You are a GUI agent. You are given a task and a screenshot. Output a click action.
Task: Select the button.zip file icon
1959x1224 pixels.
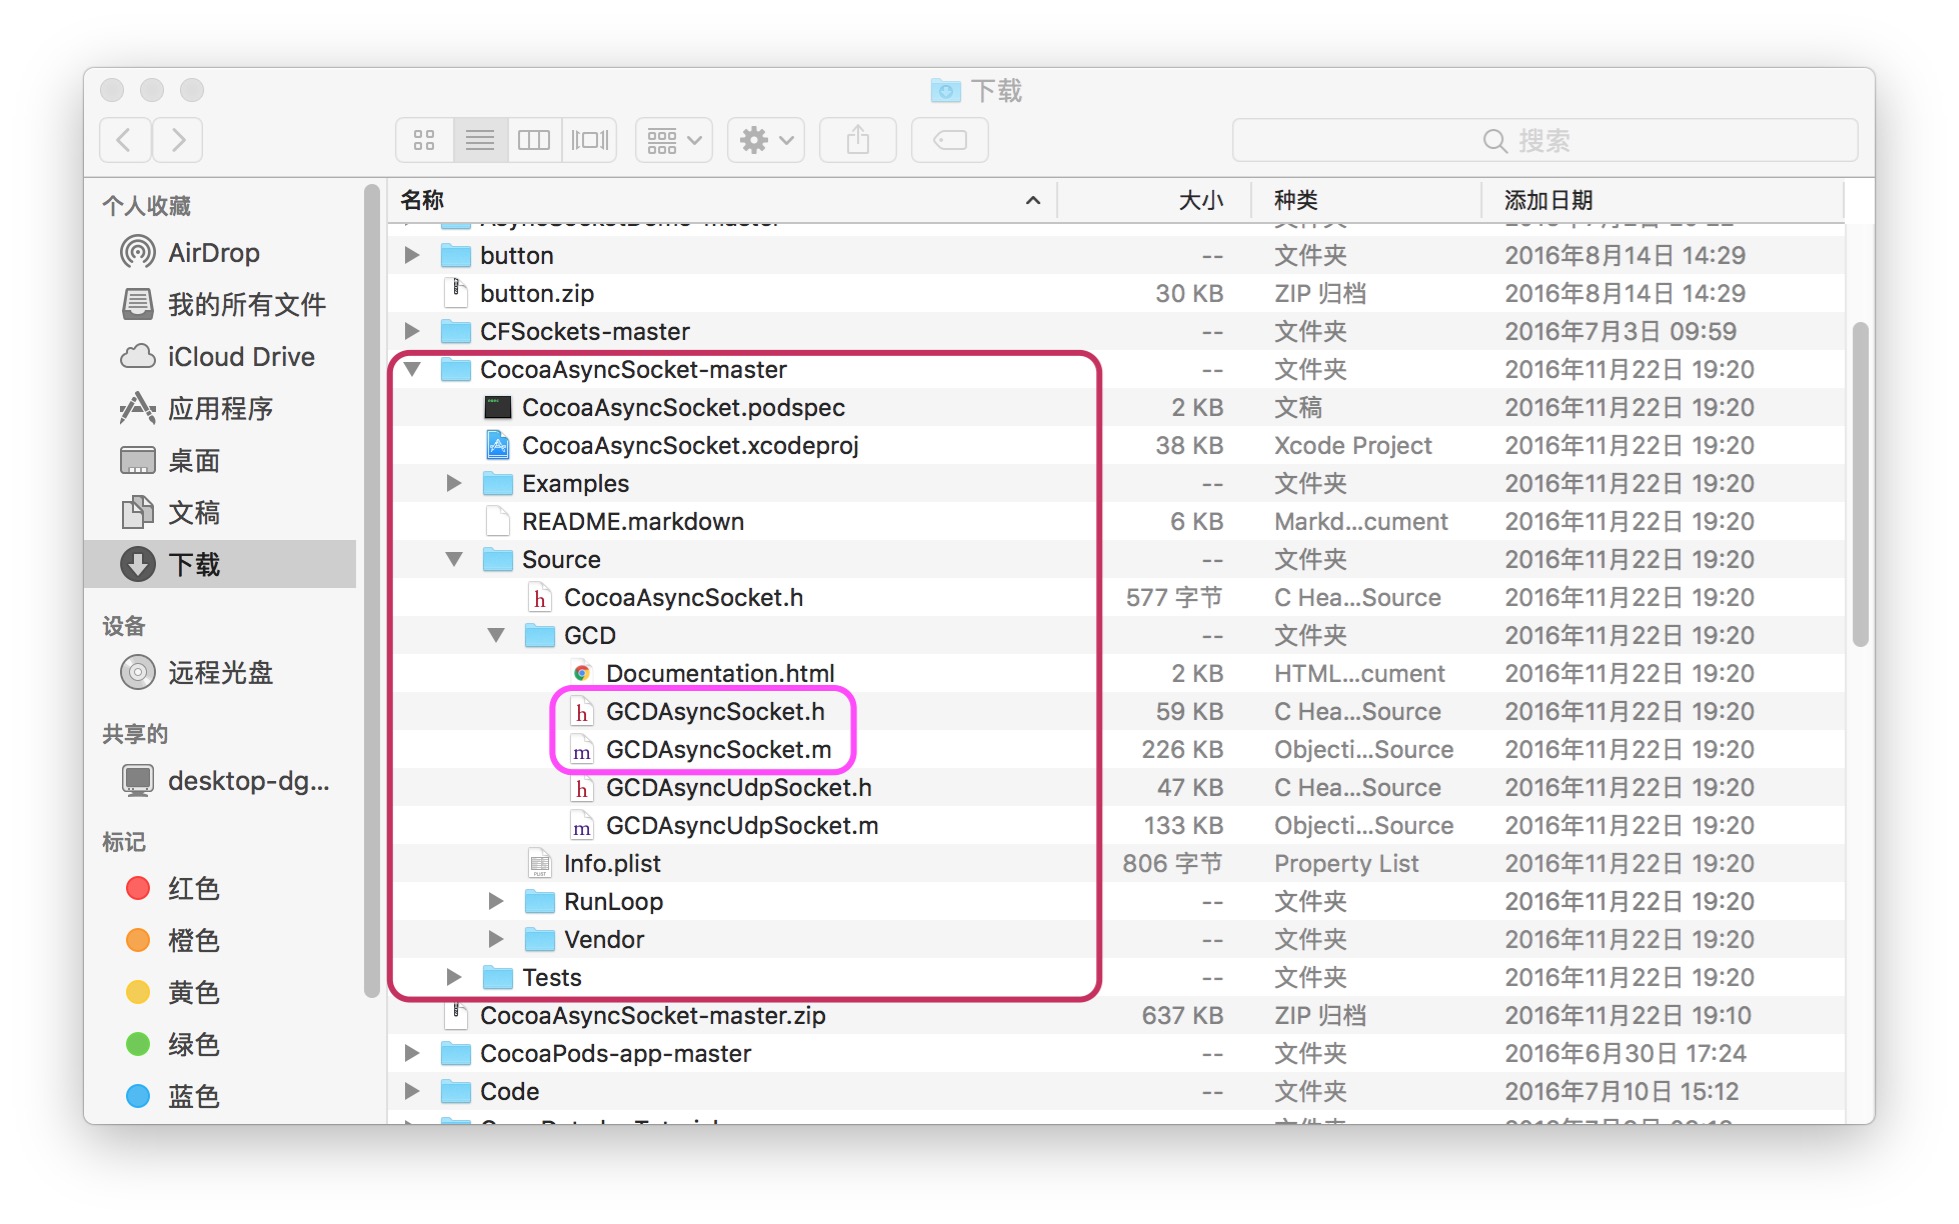(456, 293)
